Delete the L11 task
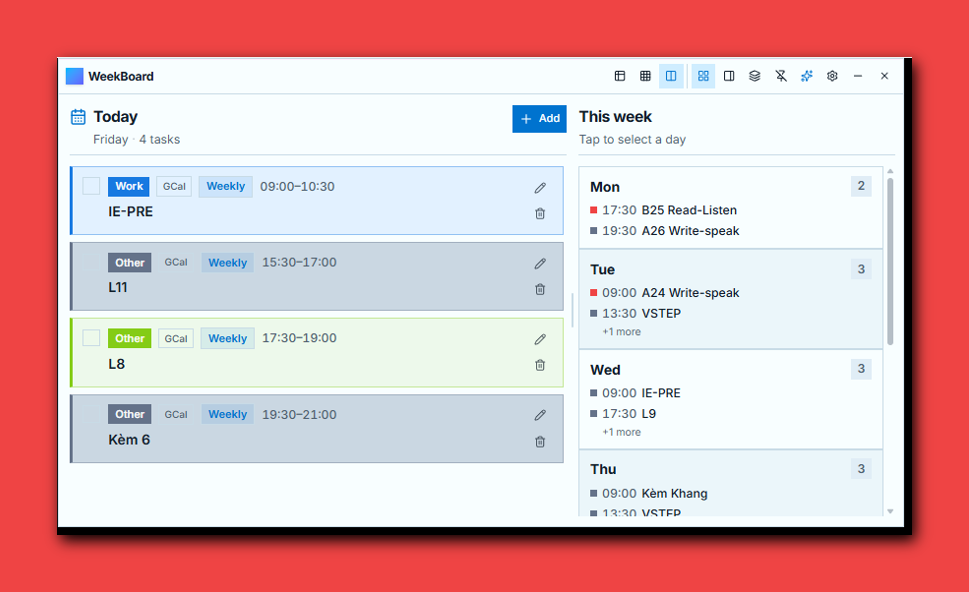 coord(540,289)
